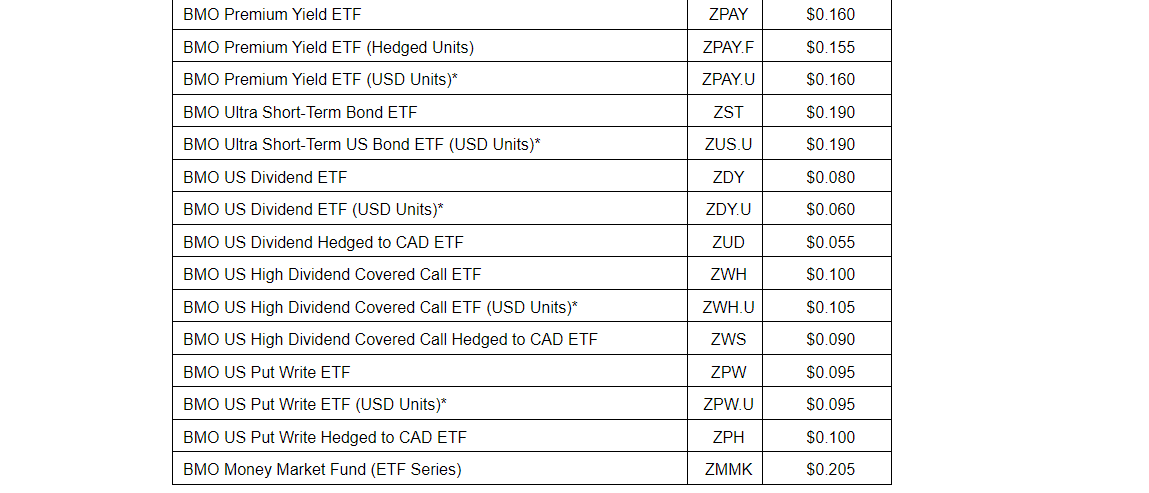Select the ZWH ticker cell

click(x=728, y=274)
